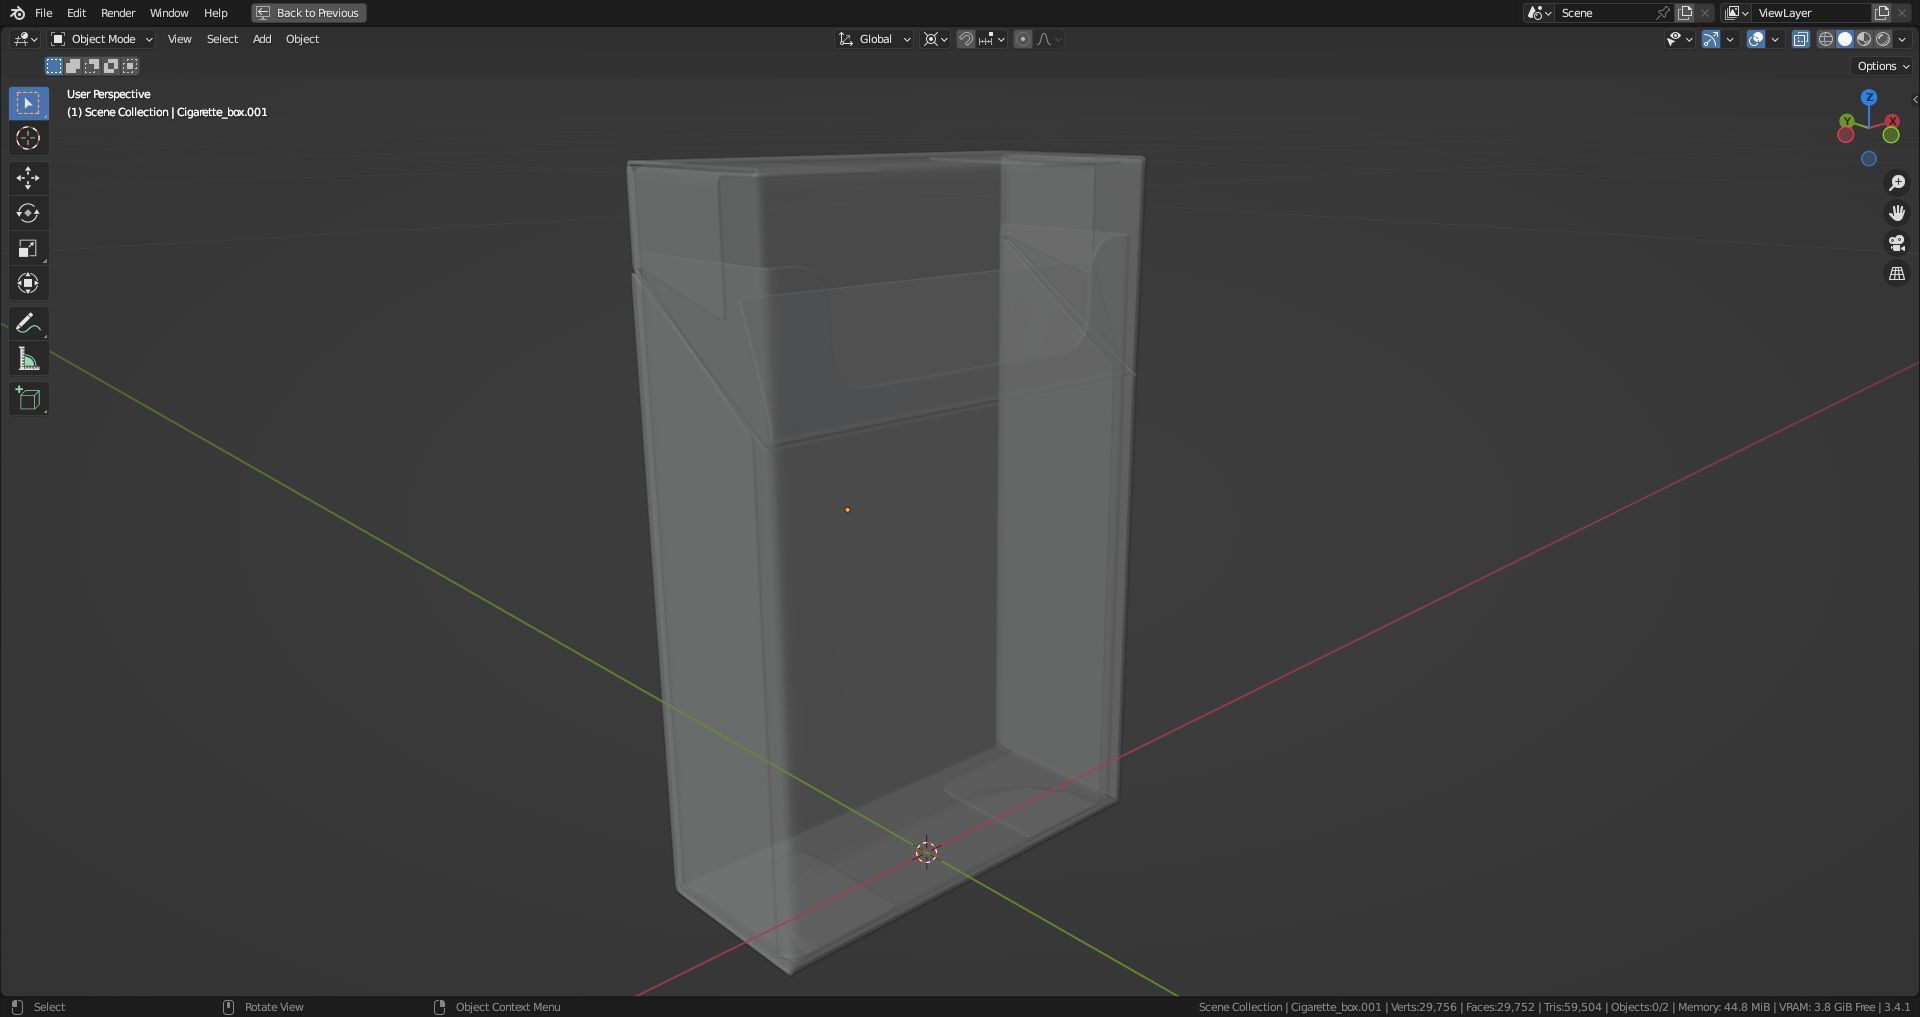The image size is (1920, 1017).
Task: Select the Select Box tool
Action: 28,103
